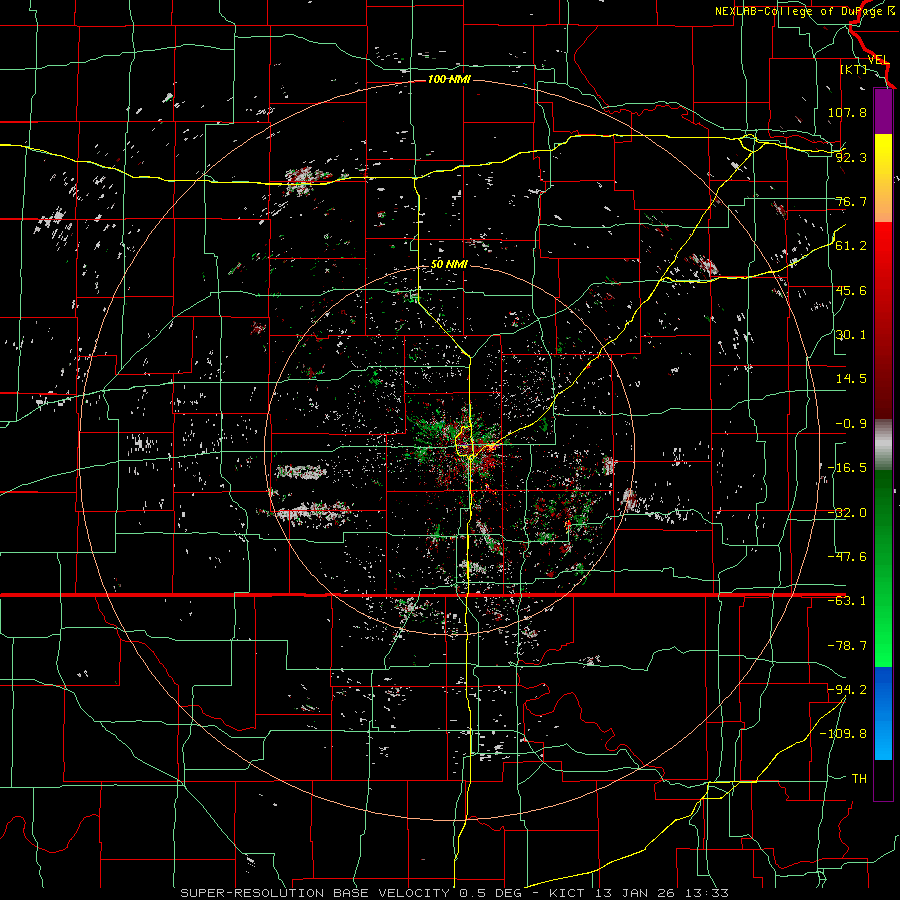Select the [KT] units label
The image size is (900, 900).
point(854,69)
